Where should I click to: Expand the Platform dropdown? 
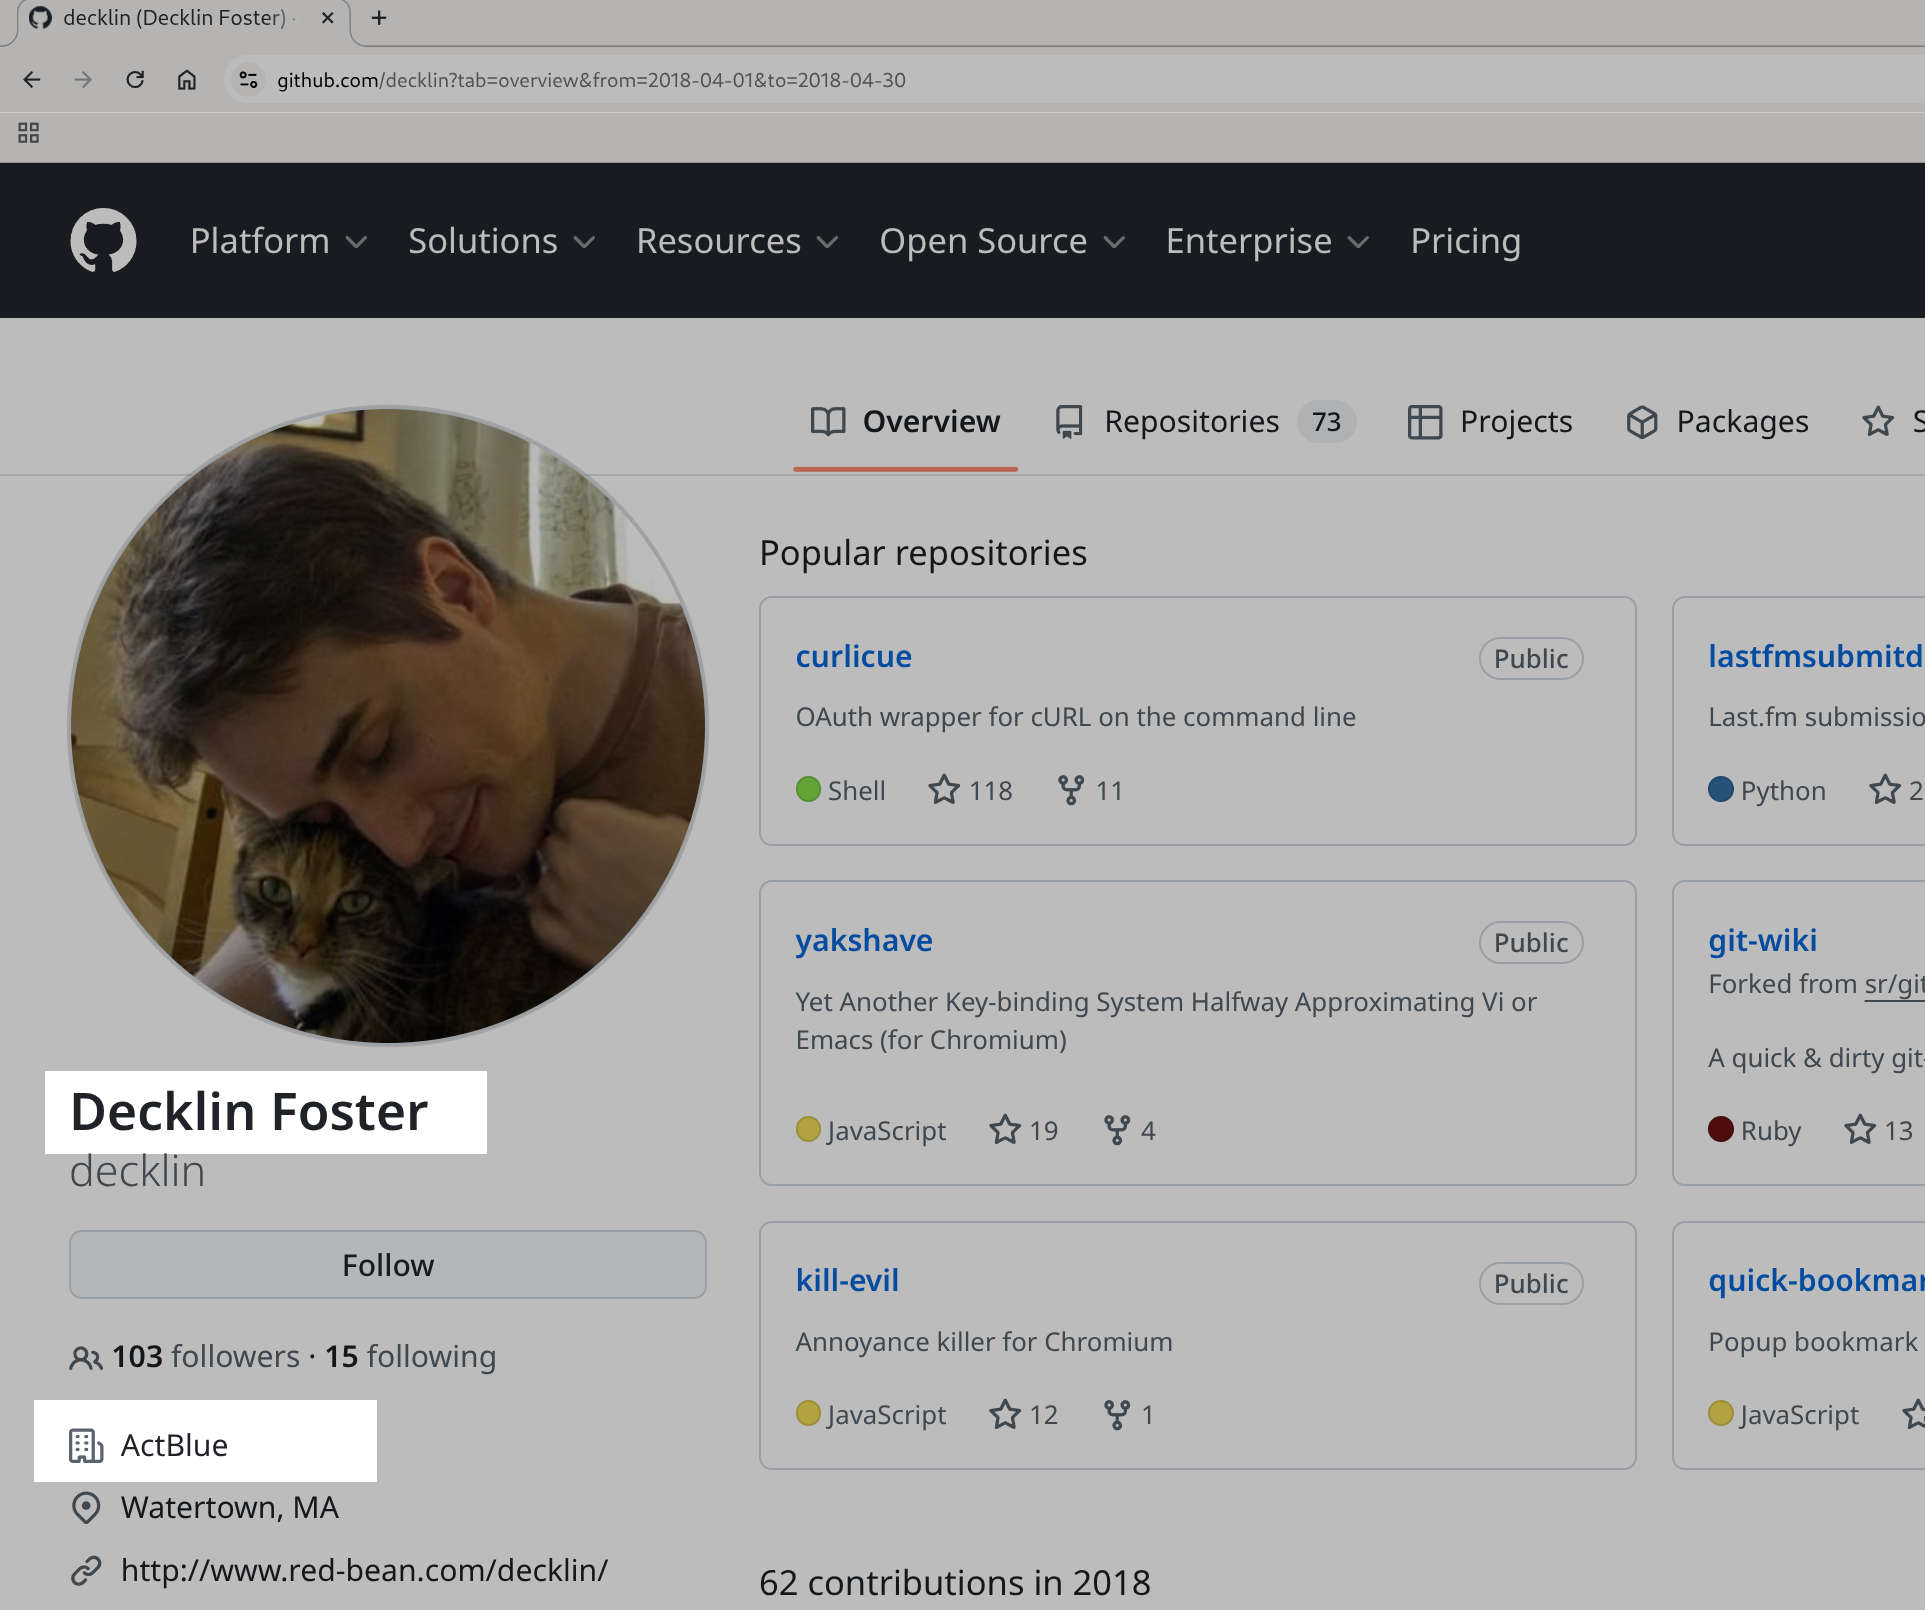pyautogui.click(x=278, y=240)
